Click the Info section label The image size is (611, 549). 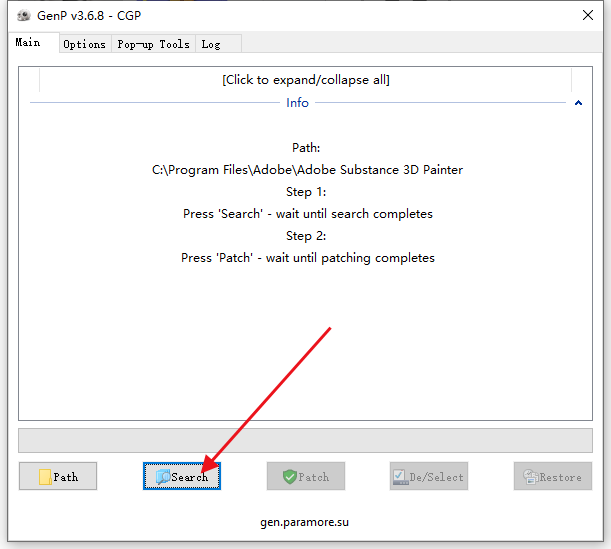click(x=297, y=103)
